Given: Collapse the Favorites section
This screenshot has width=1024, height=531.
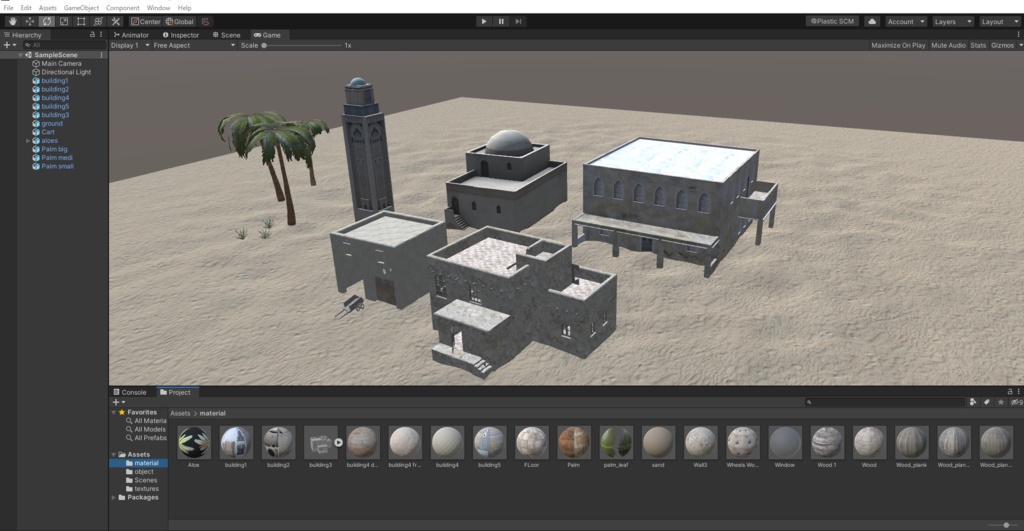Looking at the screenshot, I should point(114,412).
